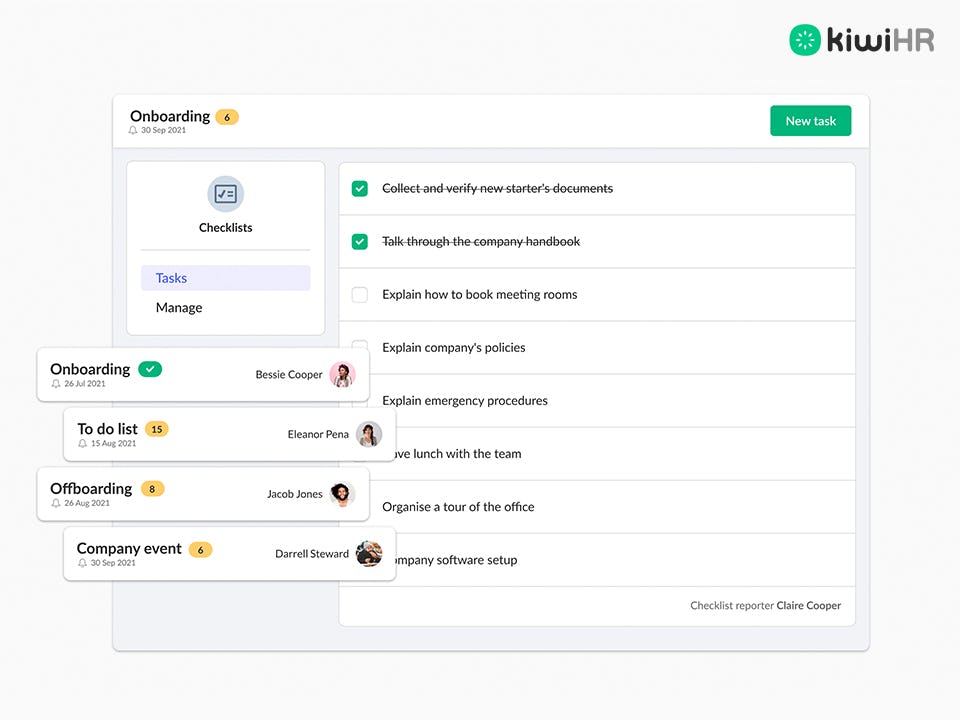Click bell icon next to 15 Aug 2021
The width and height of the screenshot is (960, 720).
click(83, 443)
